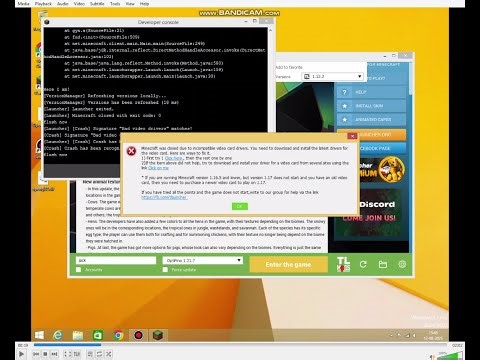480x360 pixels.
Task: Skip to previous media in VLC
Action: tap(36, 354)
